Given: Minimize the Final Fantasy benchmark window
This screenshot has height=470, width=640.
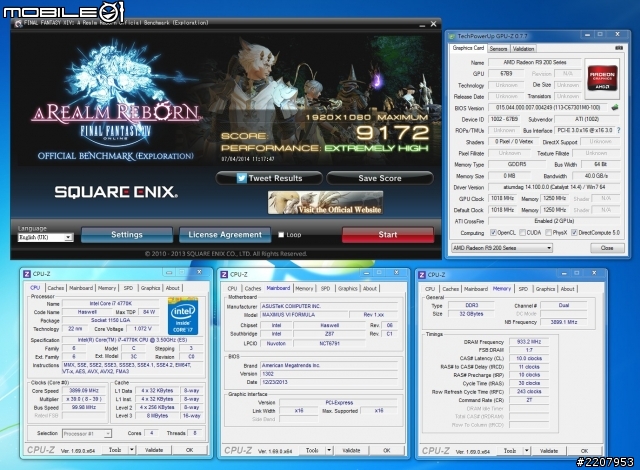Looking at the screenshot, I should (422, 24).
